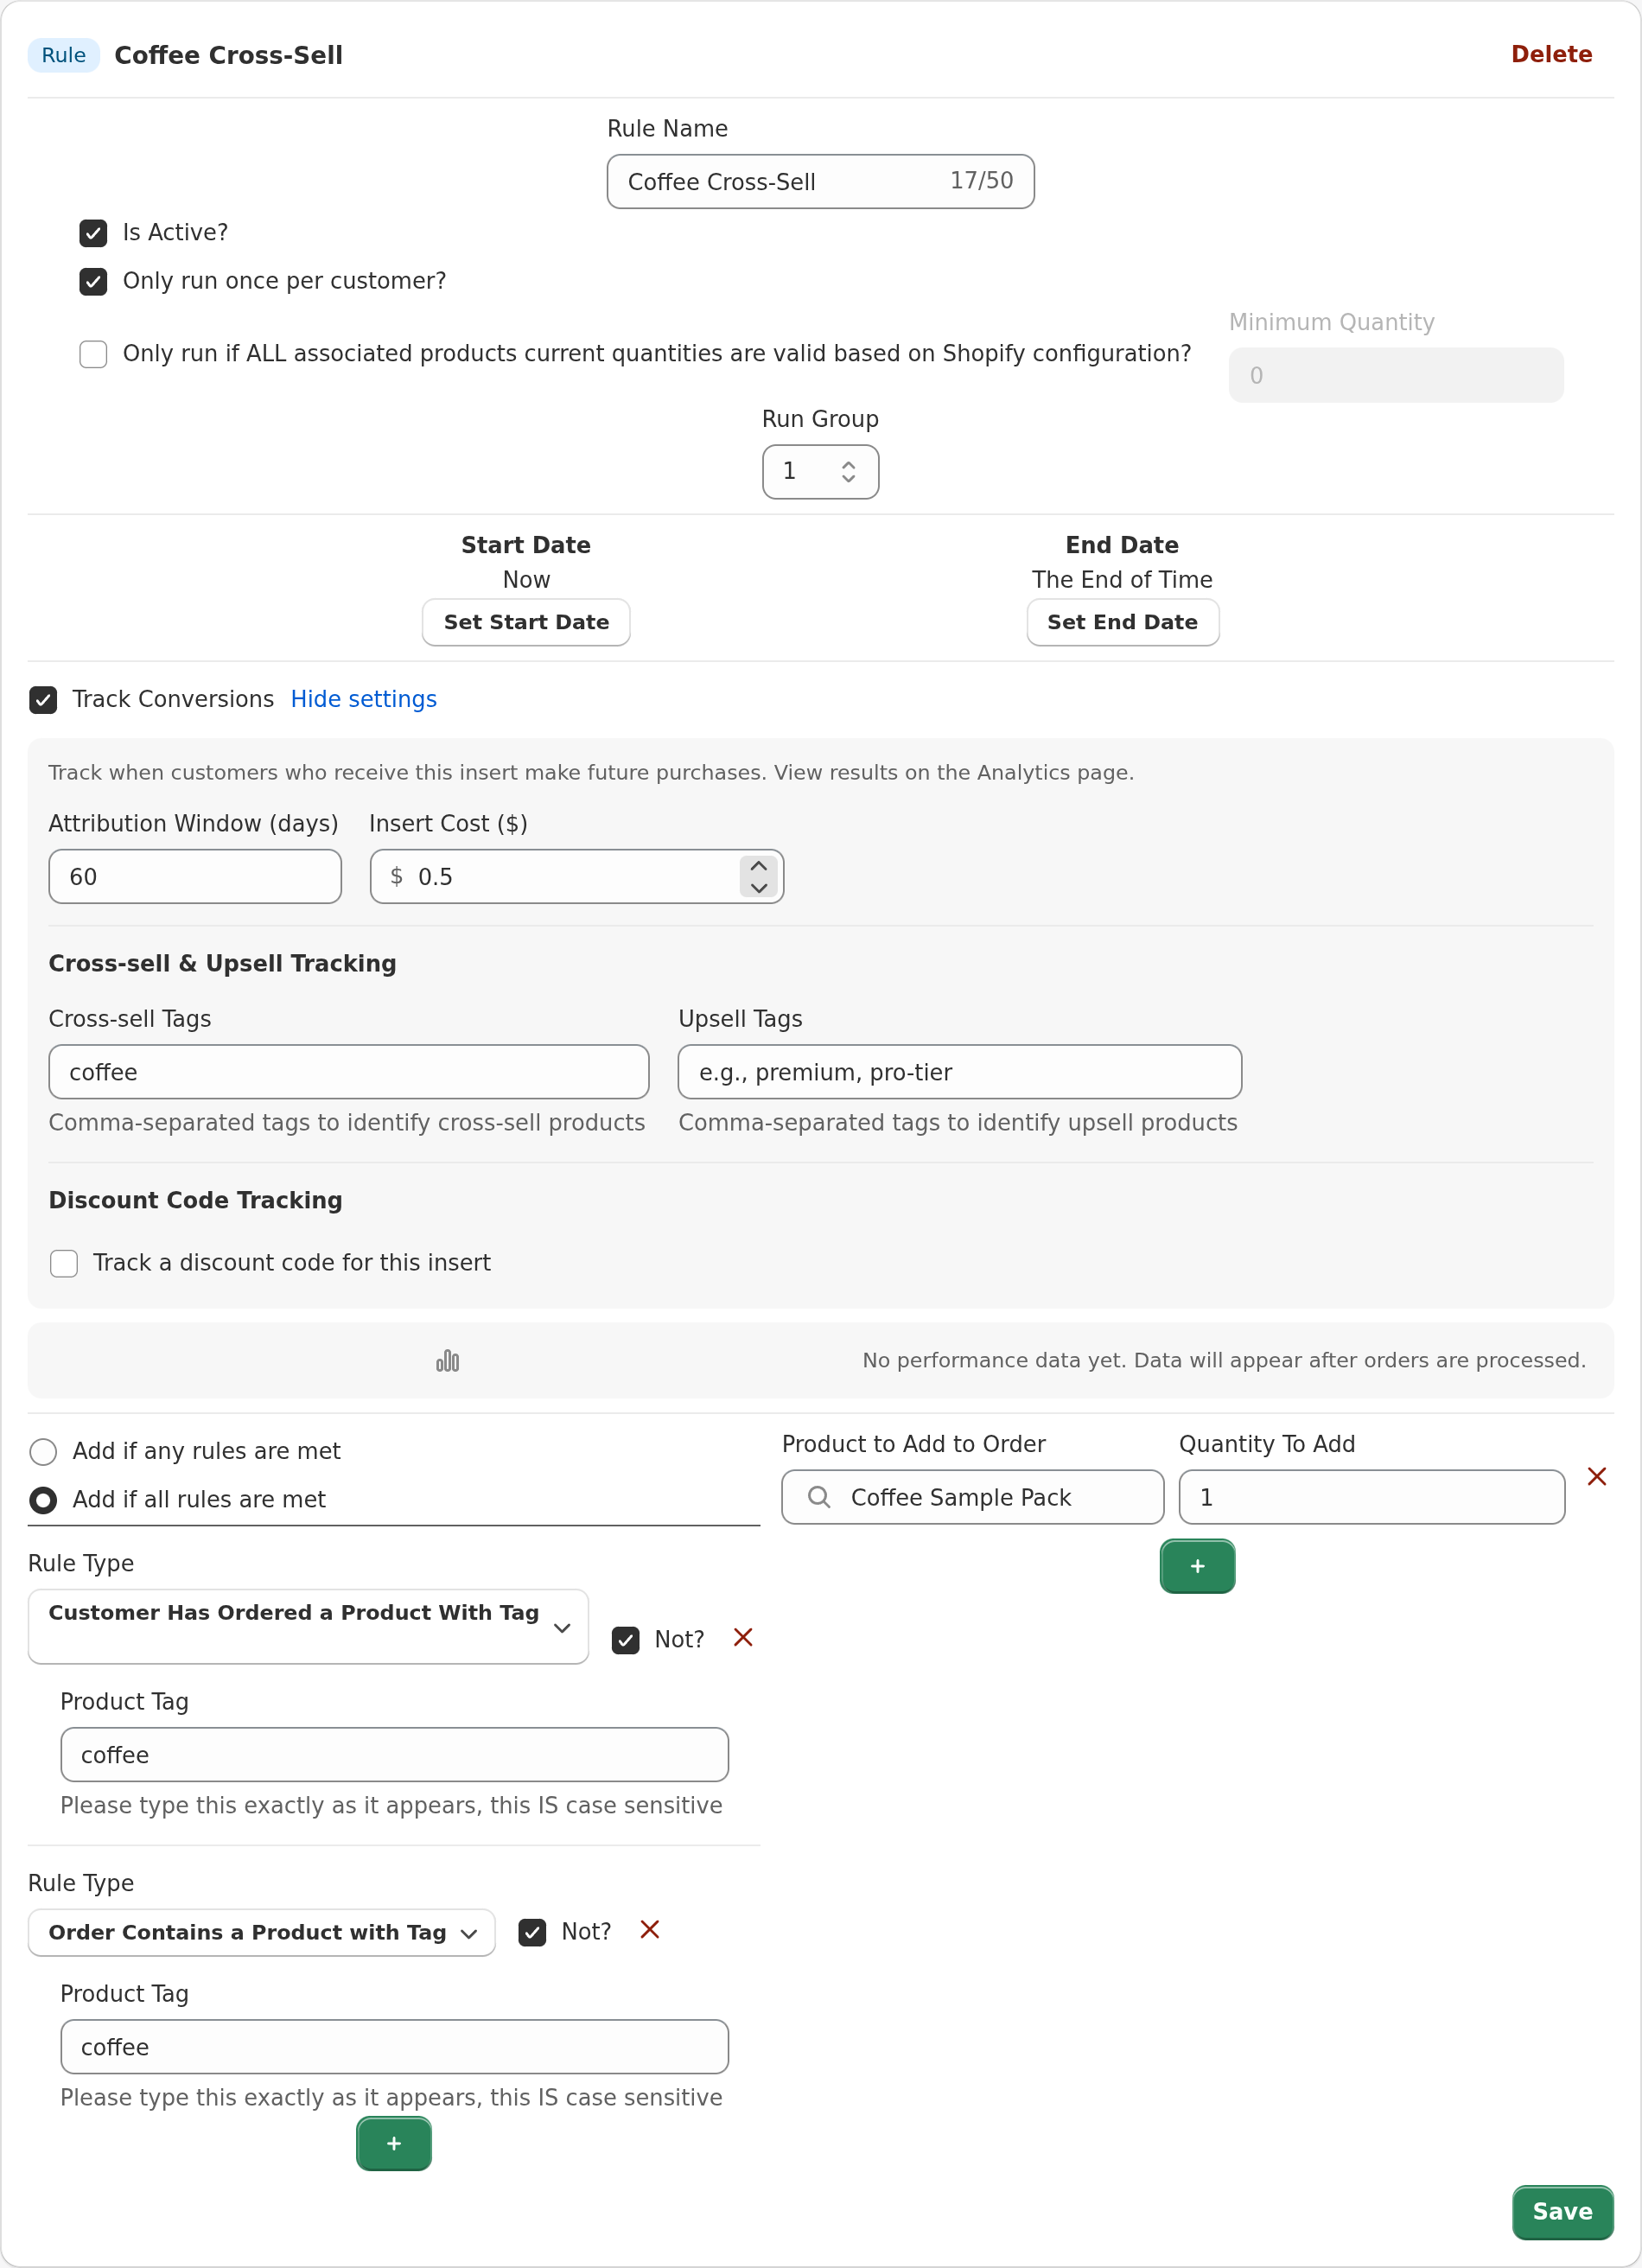Uncheck the Is Active checkbox
Viewport: 1642px width, 2268px height.
click(93, 233)
